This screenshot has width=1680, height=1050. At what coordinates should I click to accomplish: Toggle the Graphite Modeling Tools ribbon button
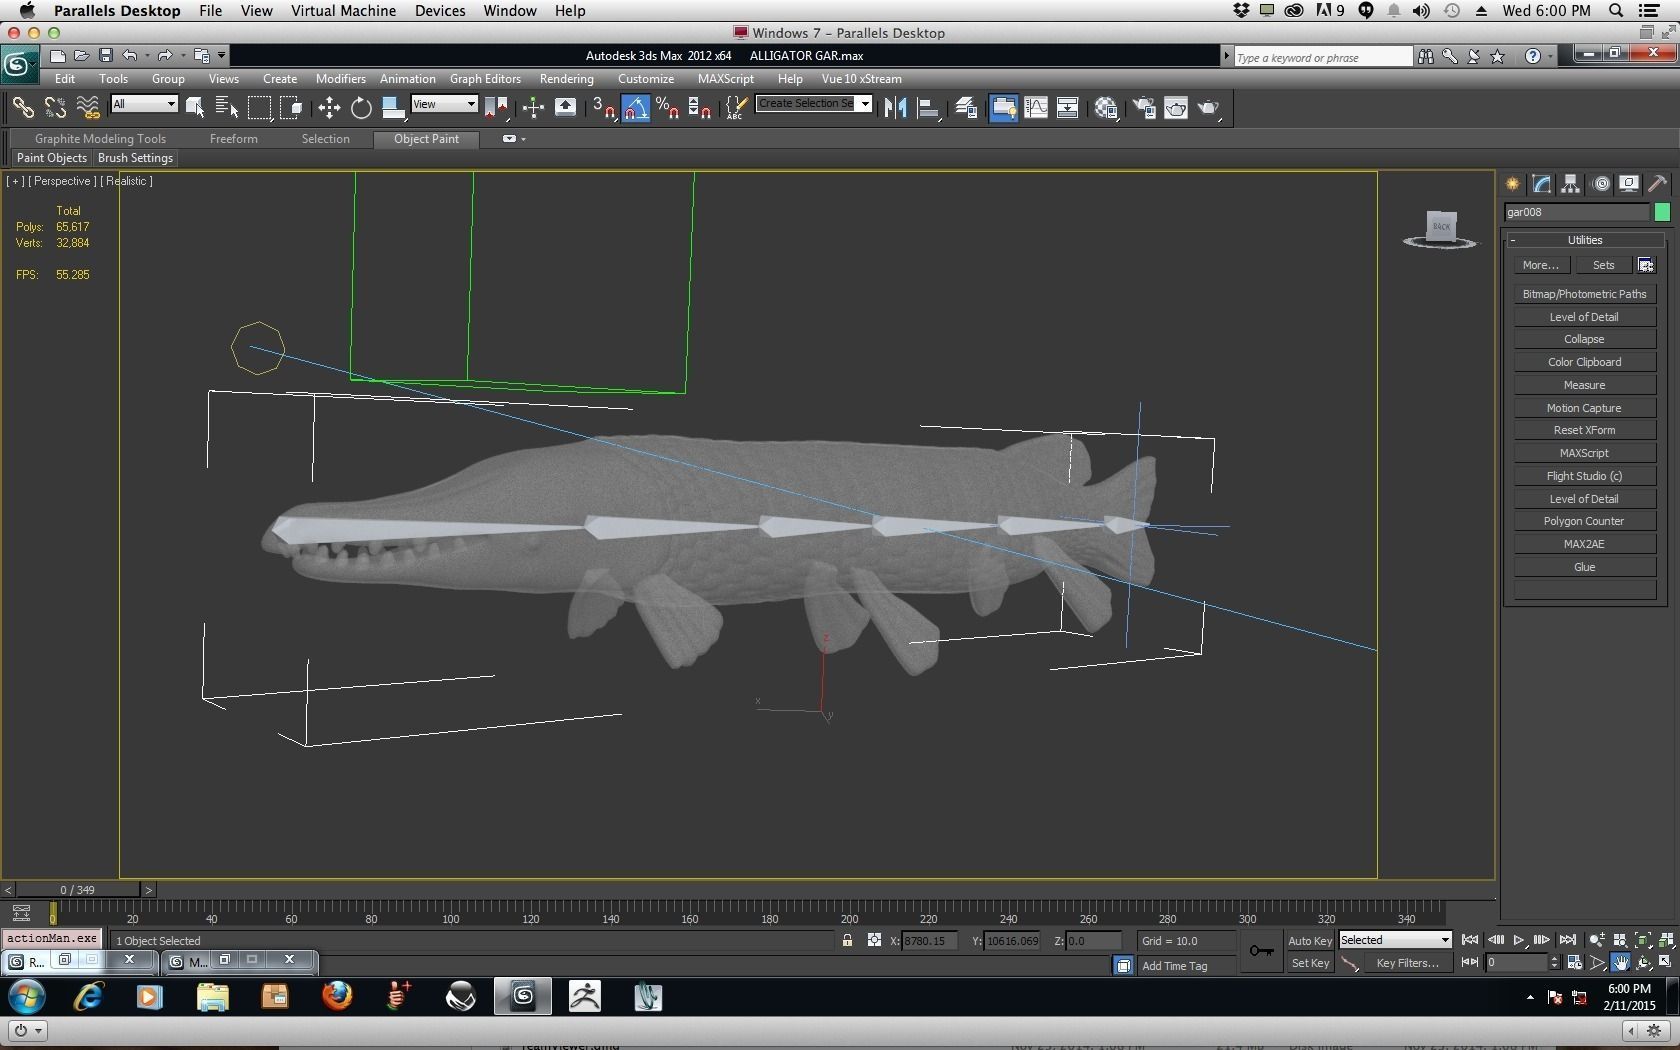coord(1003,107)
